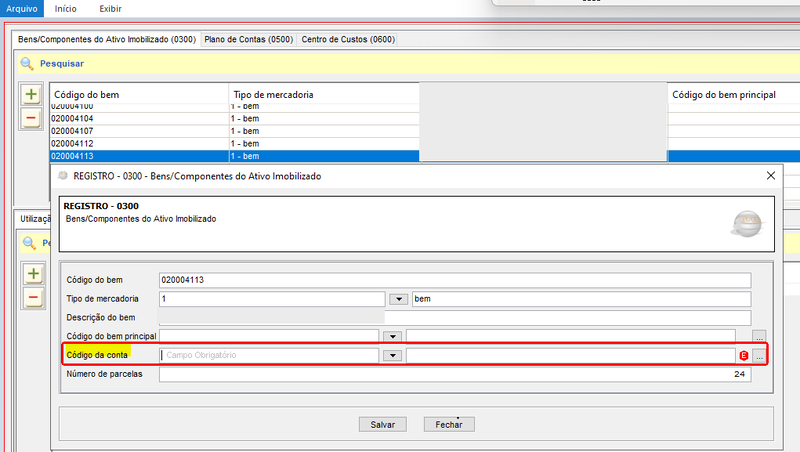Viewport: 800px width, 452px height.
Task: Click the Número de parcelas field
Action: [455, 374]
